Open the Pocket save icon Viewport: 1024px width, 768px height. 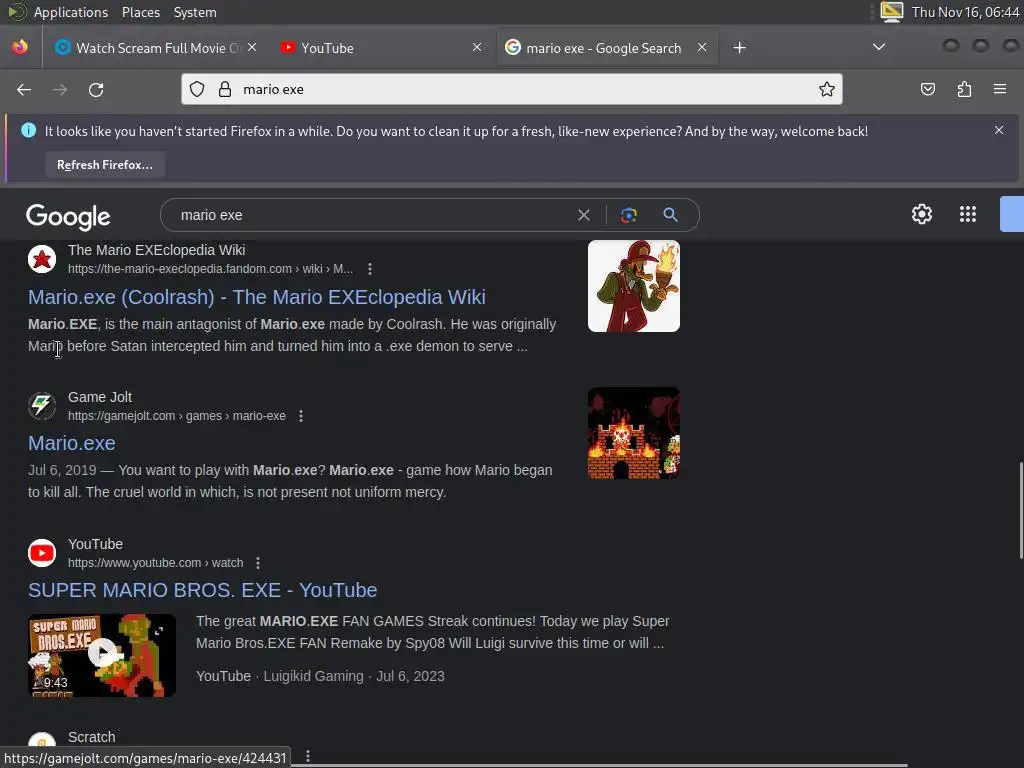(x=928, y=89)
